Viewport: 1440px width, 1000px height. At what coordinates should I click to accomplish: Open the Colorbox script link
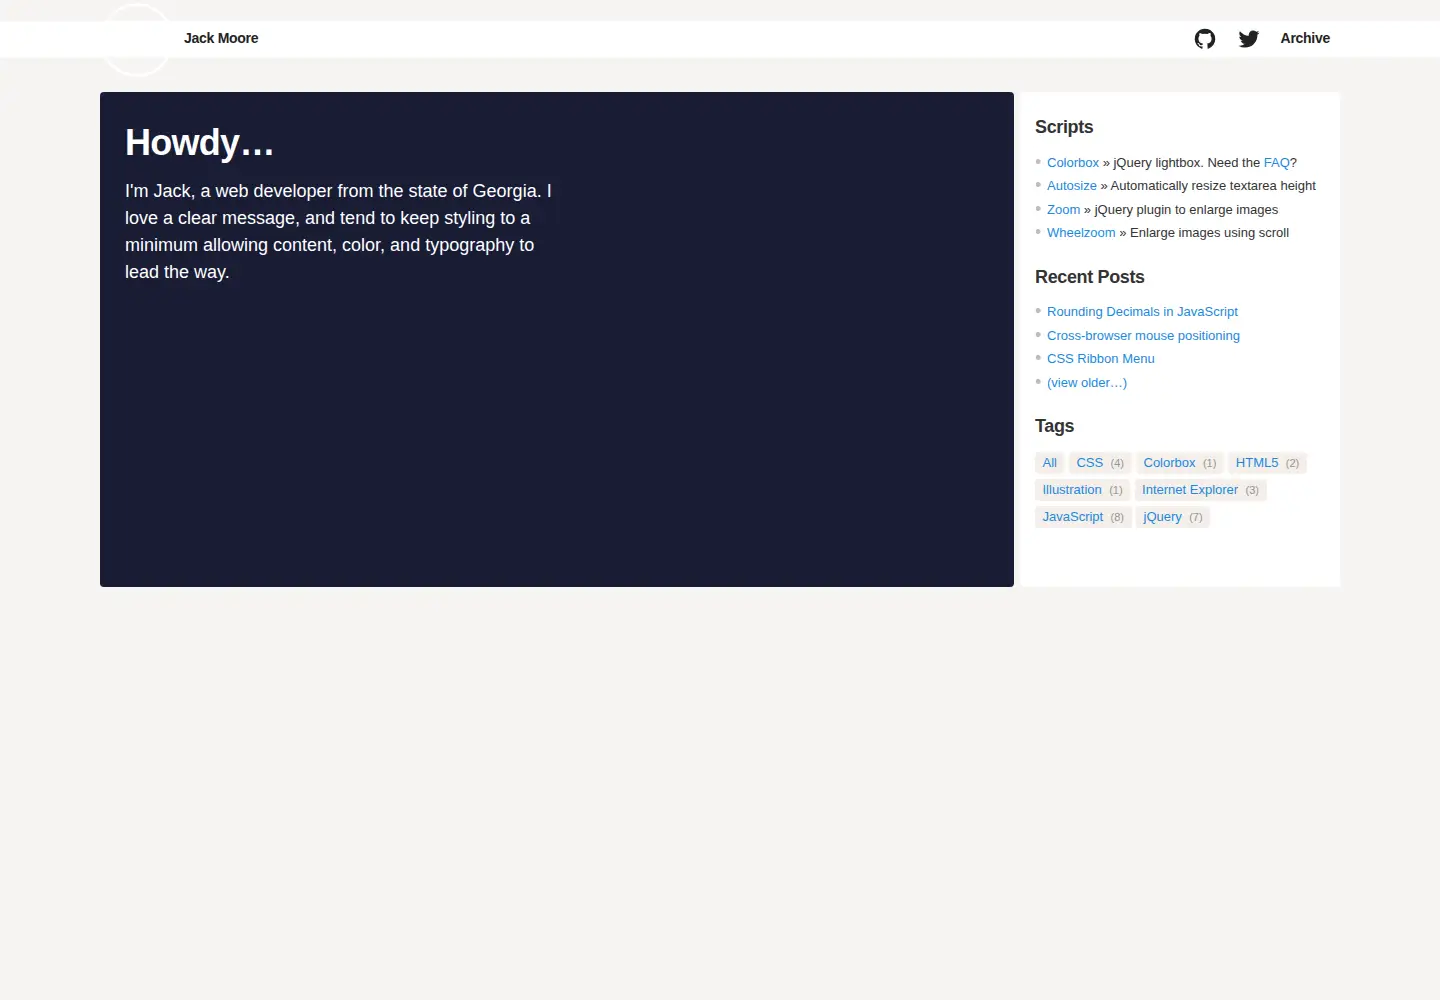click(x=1073, y=162)
